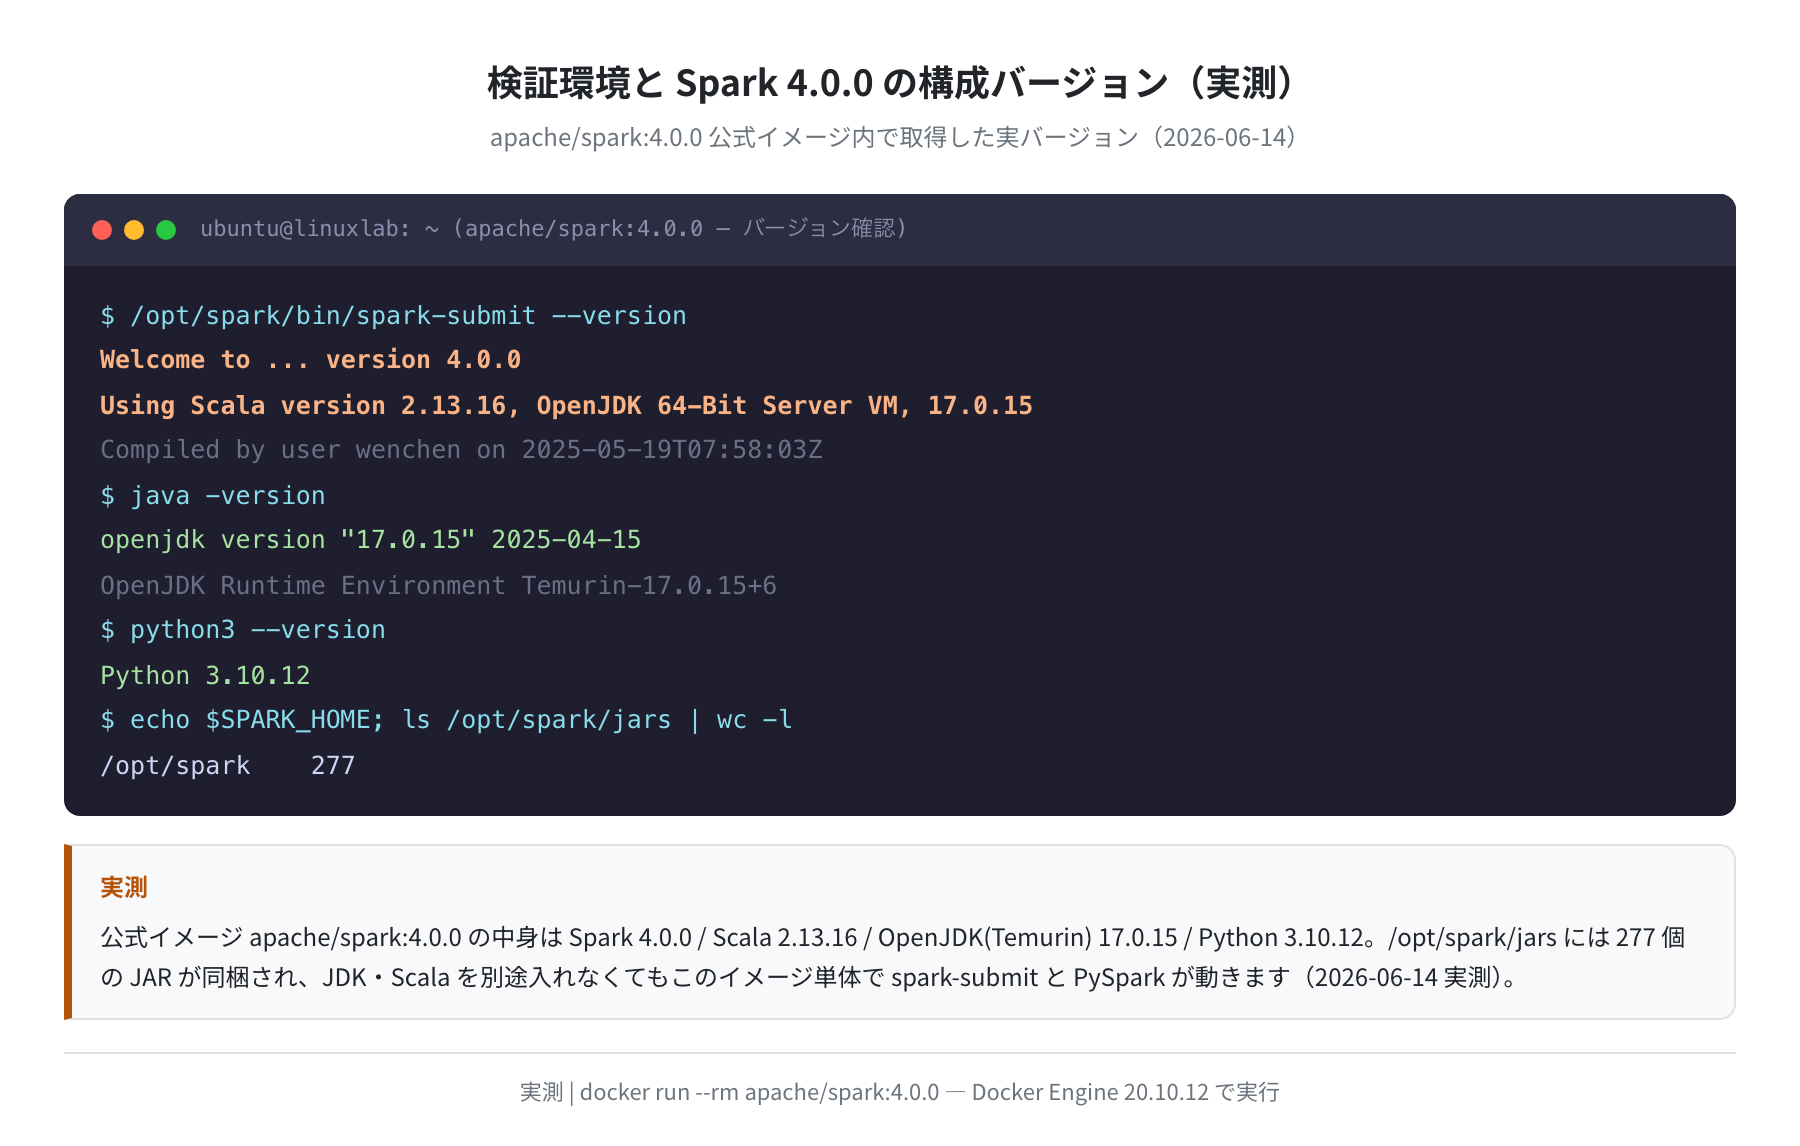This screenshot has width=1800, height=1146.
Task: Click the '/opt/spark' output text
Action: tap(175, 766)
